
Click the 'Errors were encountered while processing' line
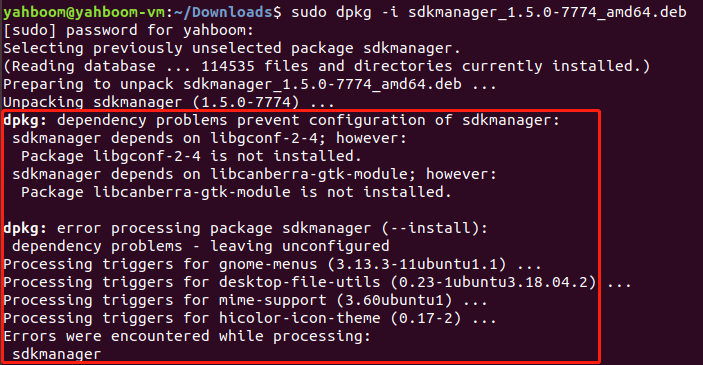[187, 336]
